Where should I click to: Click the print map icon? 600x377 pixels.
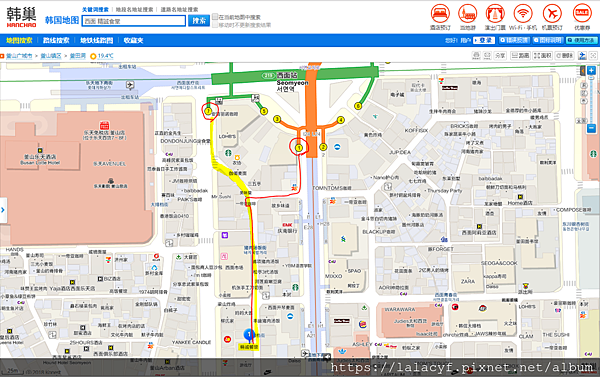(476, 55)
